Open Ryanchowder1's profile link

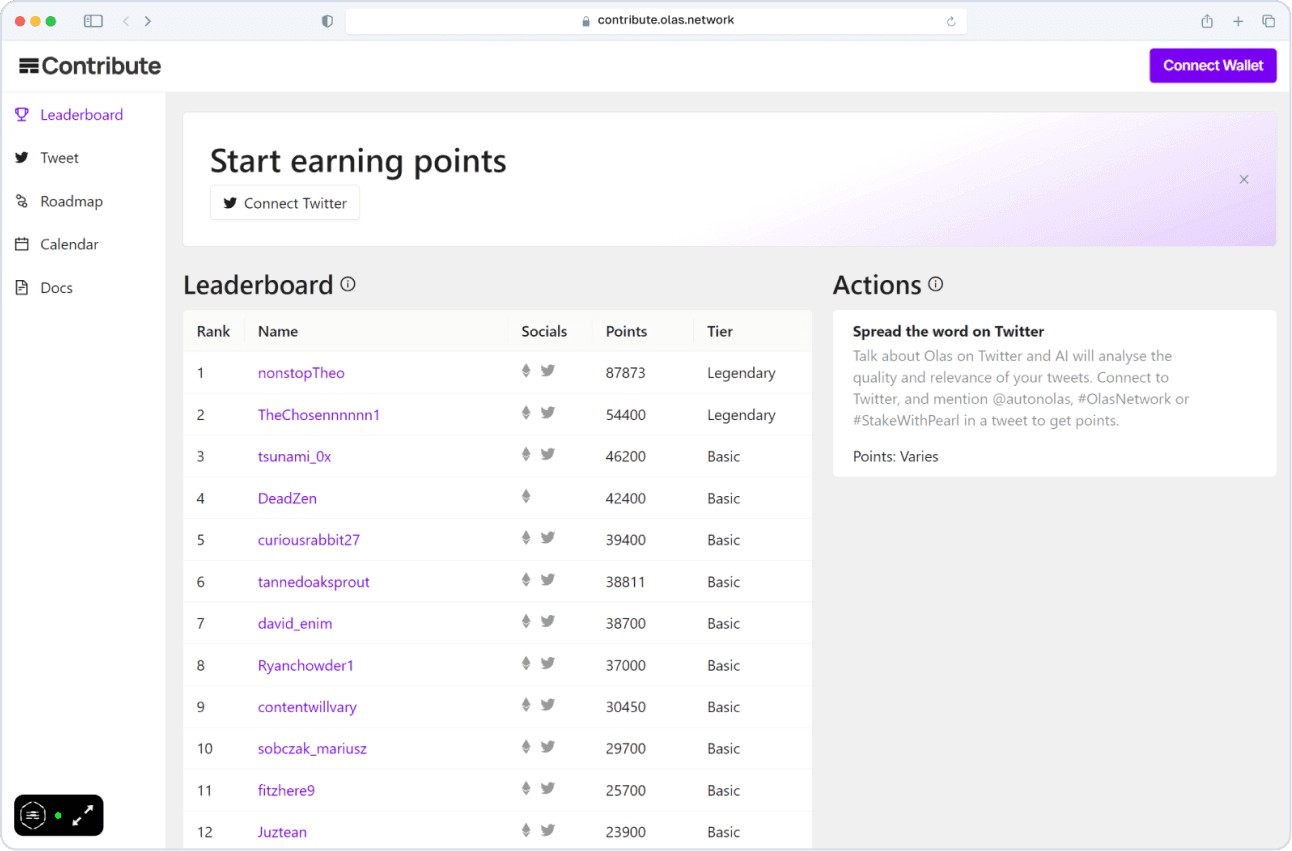click(306, 665)
